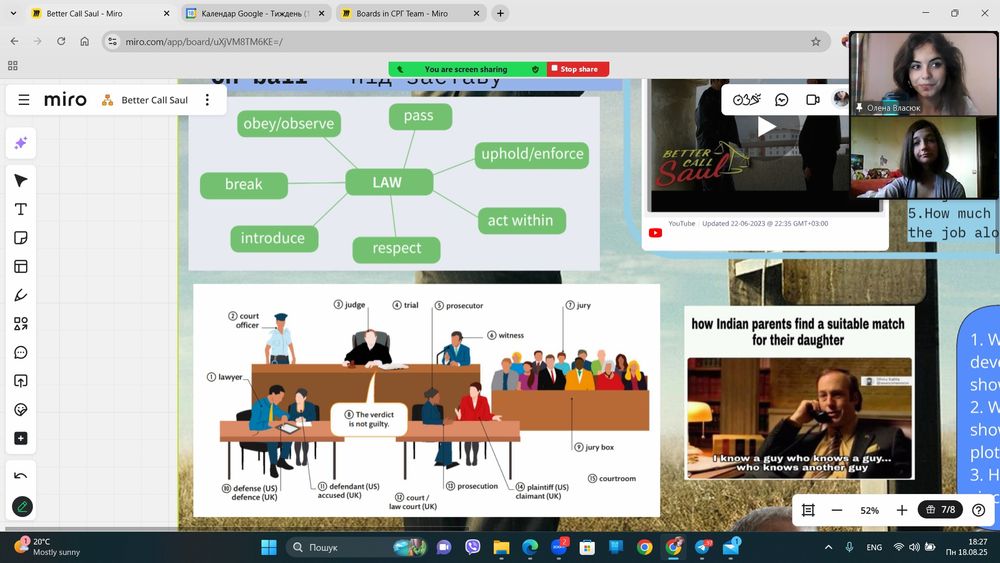Select the 'respect' node
Image resolution: width=1000 pixels, height=563 pixels.
pos(397,249)
